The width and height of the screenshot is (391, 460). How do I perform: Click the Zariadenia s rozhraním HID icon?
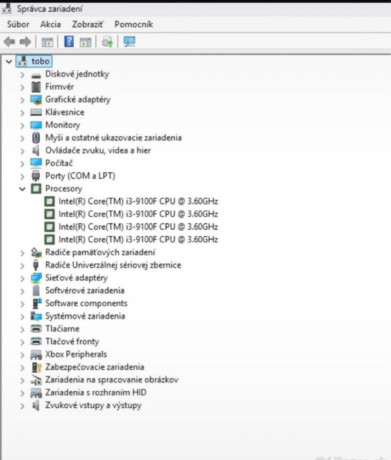coord(36,393)
